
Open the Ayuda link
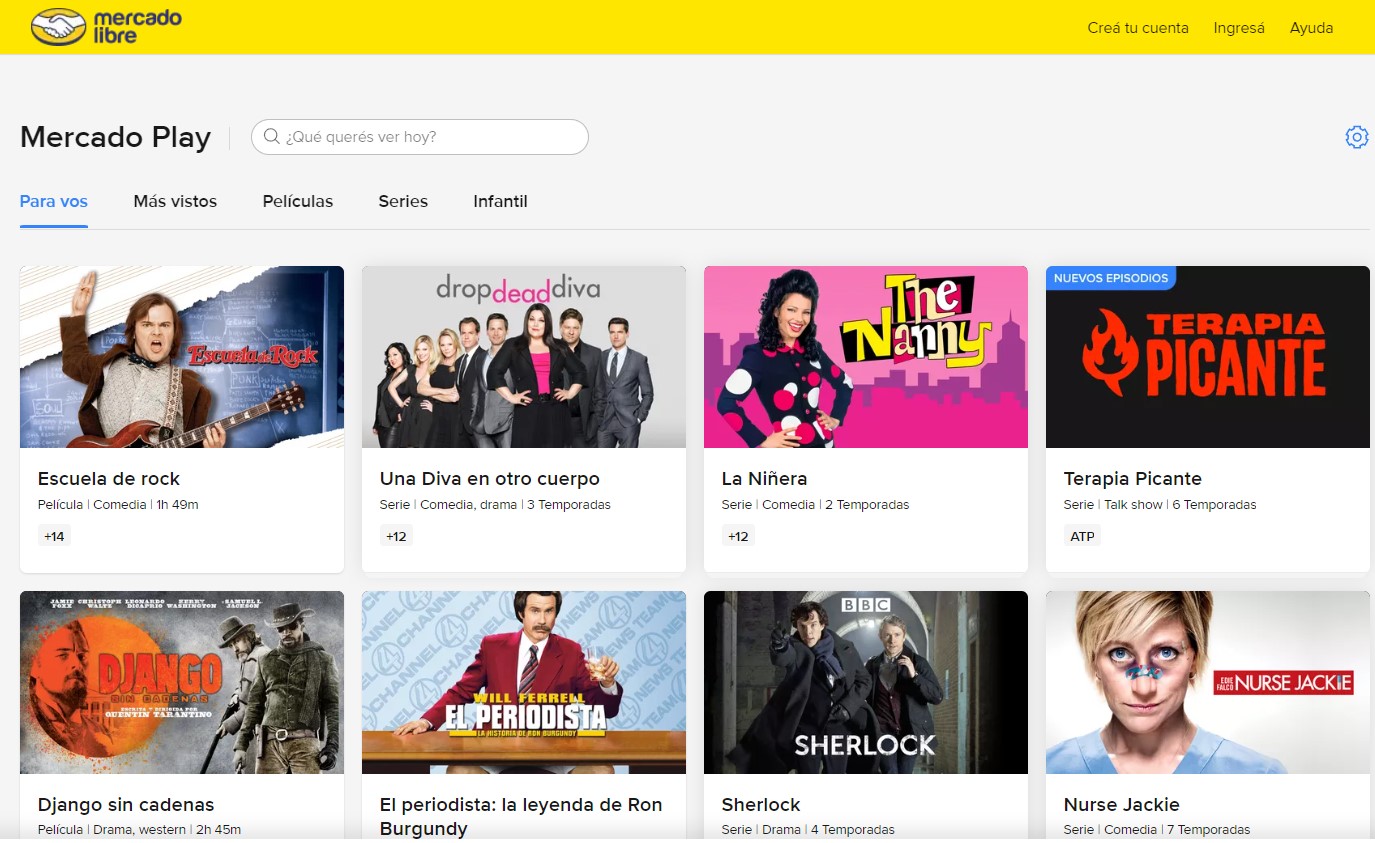click(x=1311, y=28)
